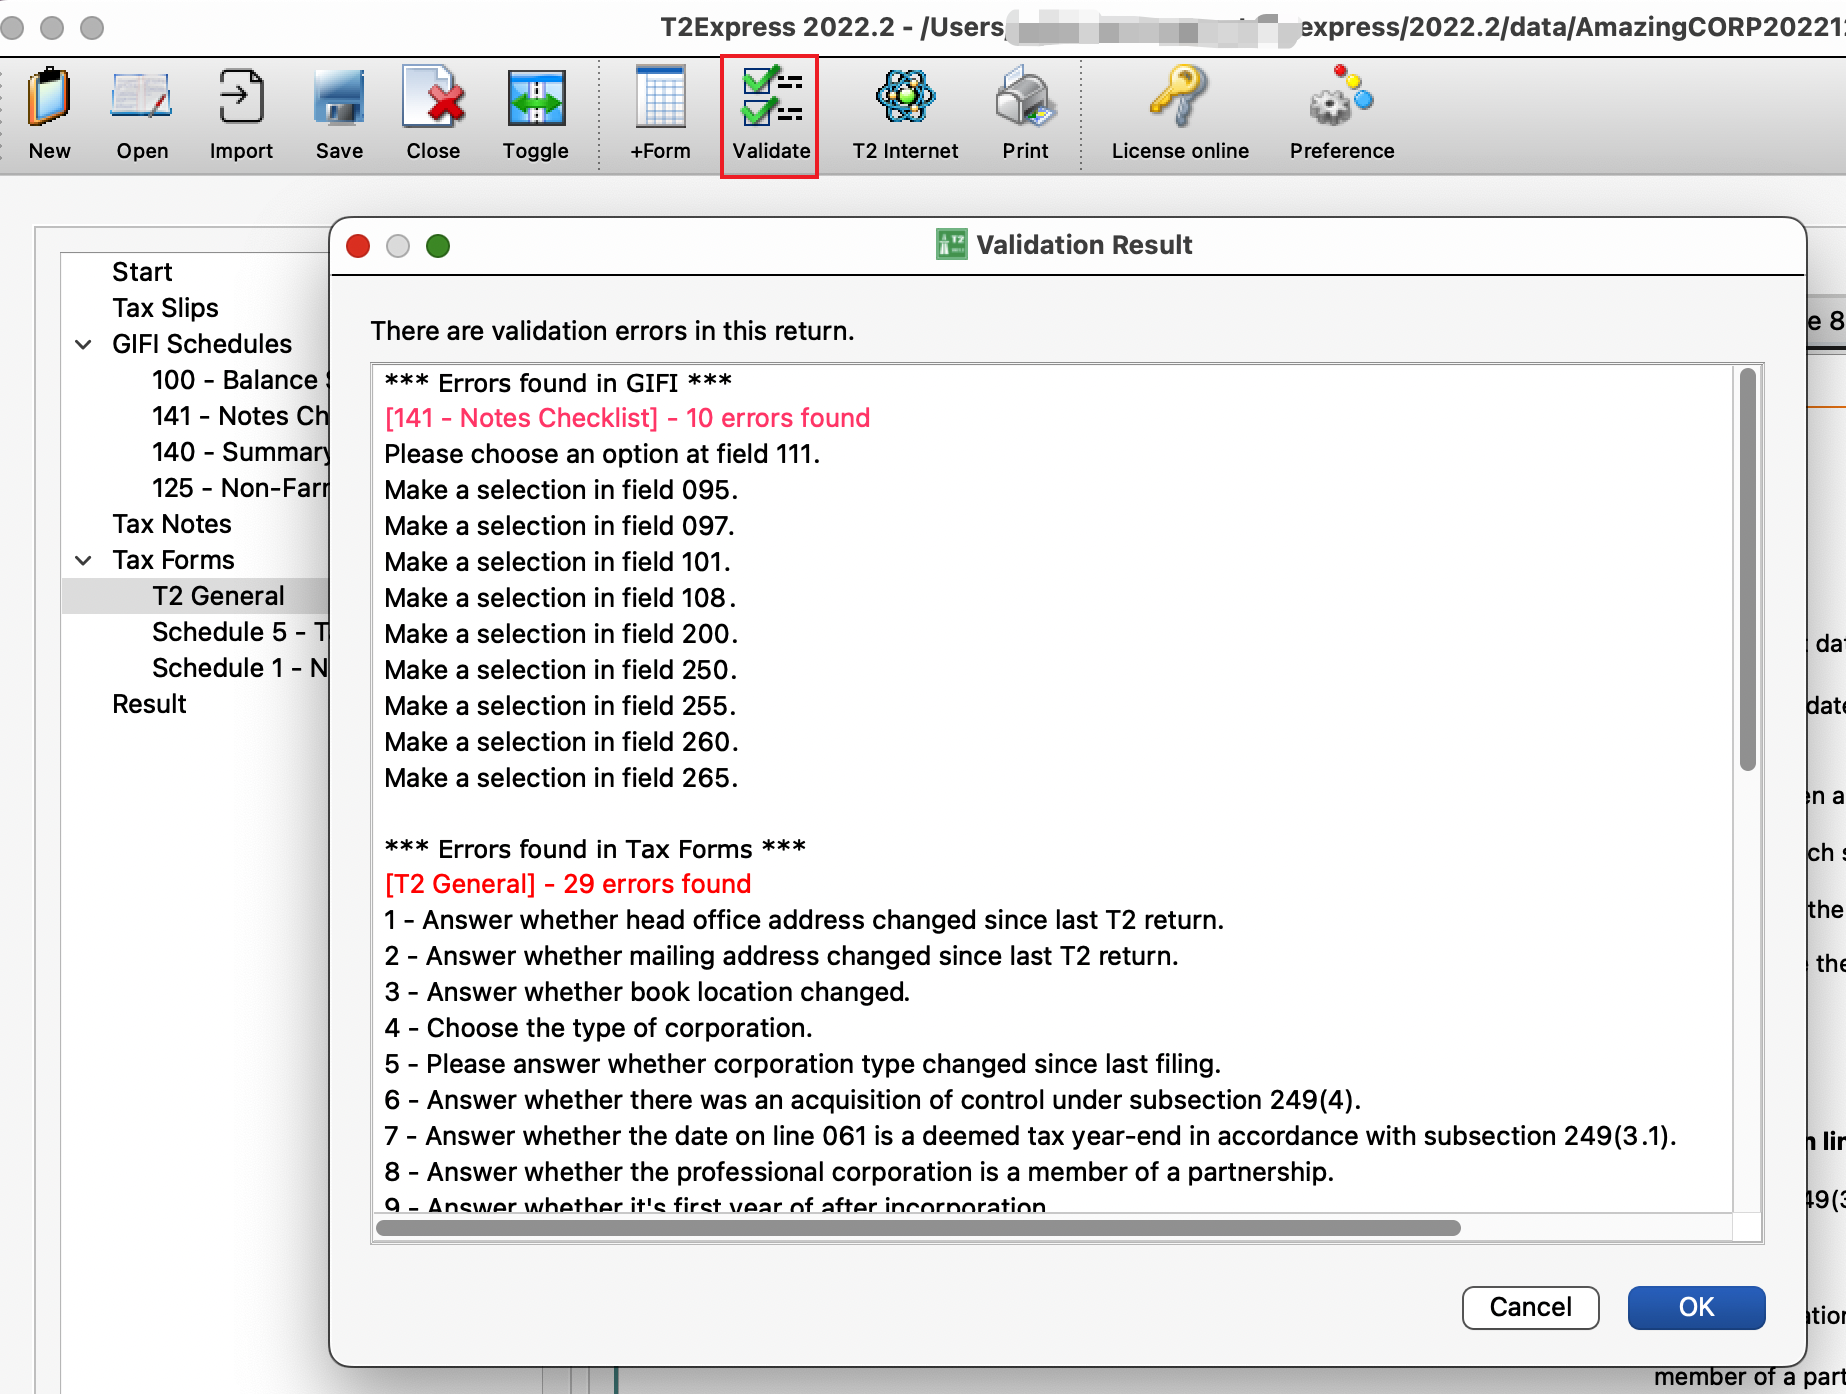1846x1394 pixels.
Task: Open a file with the Open icon
Action: [x=142, y=113]
